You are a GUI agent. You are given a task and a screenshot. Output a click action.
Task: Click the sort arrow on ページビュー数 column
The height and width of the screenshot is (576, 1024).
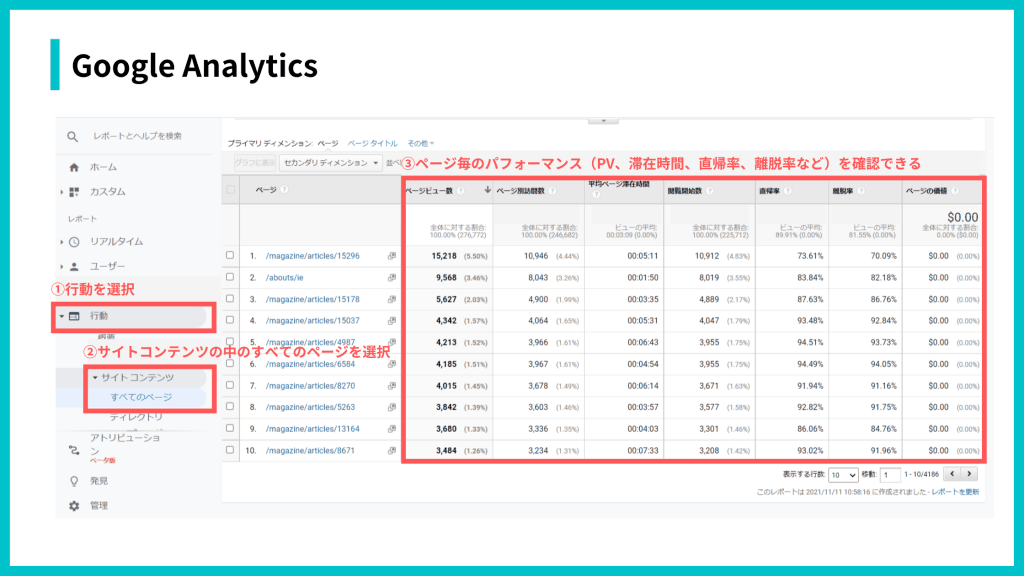pos(487,190)
